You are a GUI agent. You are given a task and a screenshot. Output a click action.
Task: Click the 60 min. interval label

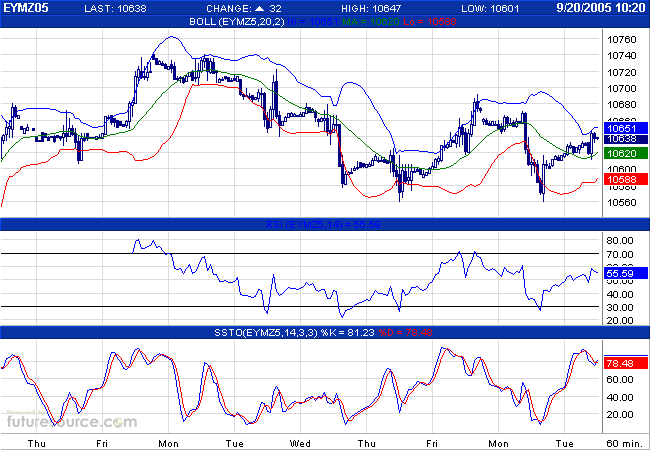(623, 444)
